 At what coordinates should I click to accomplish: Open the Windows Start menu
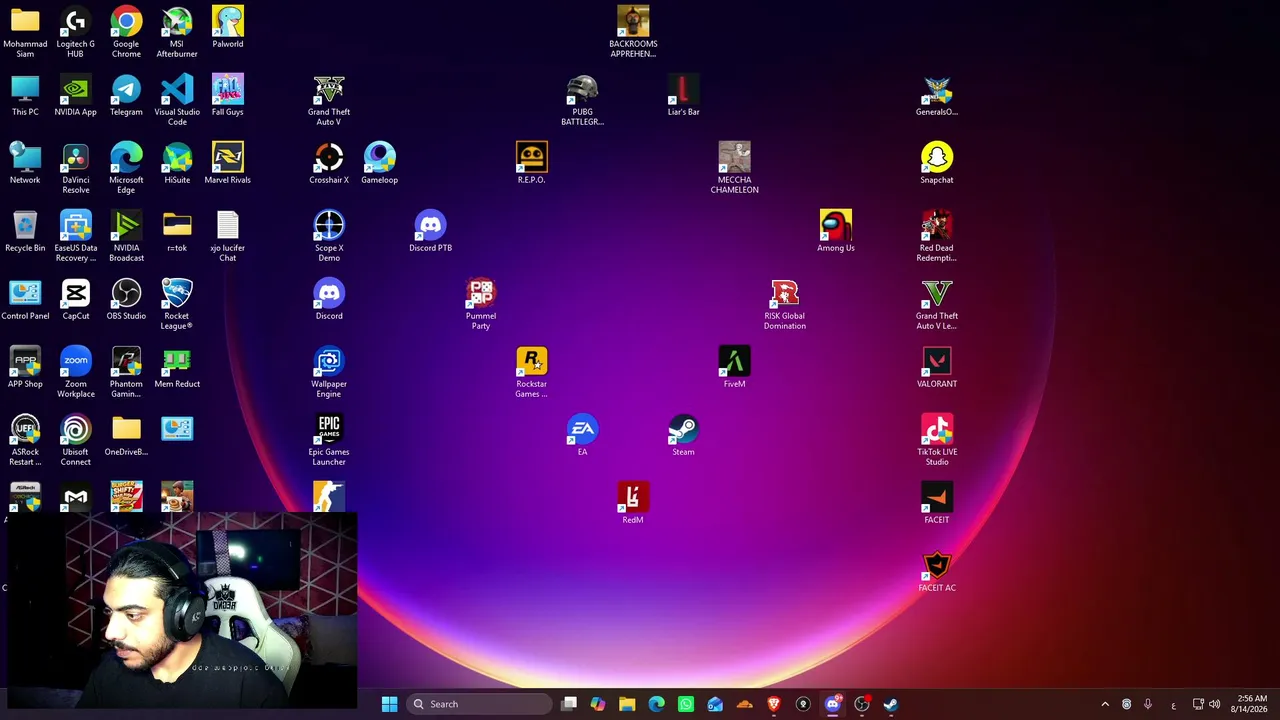390,704
